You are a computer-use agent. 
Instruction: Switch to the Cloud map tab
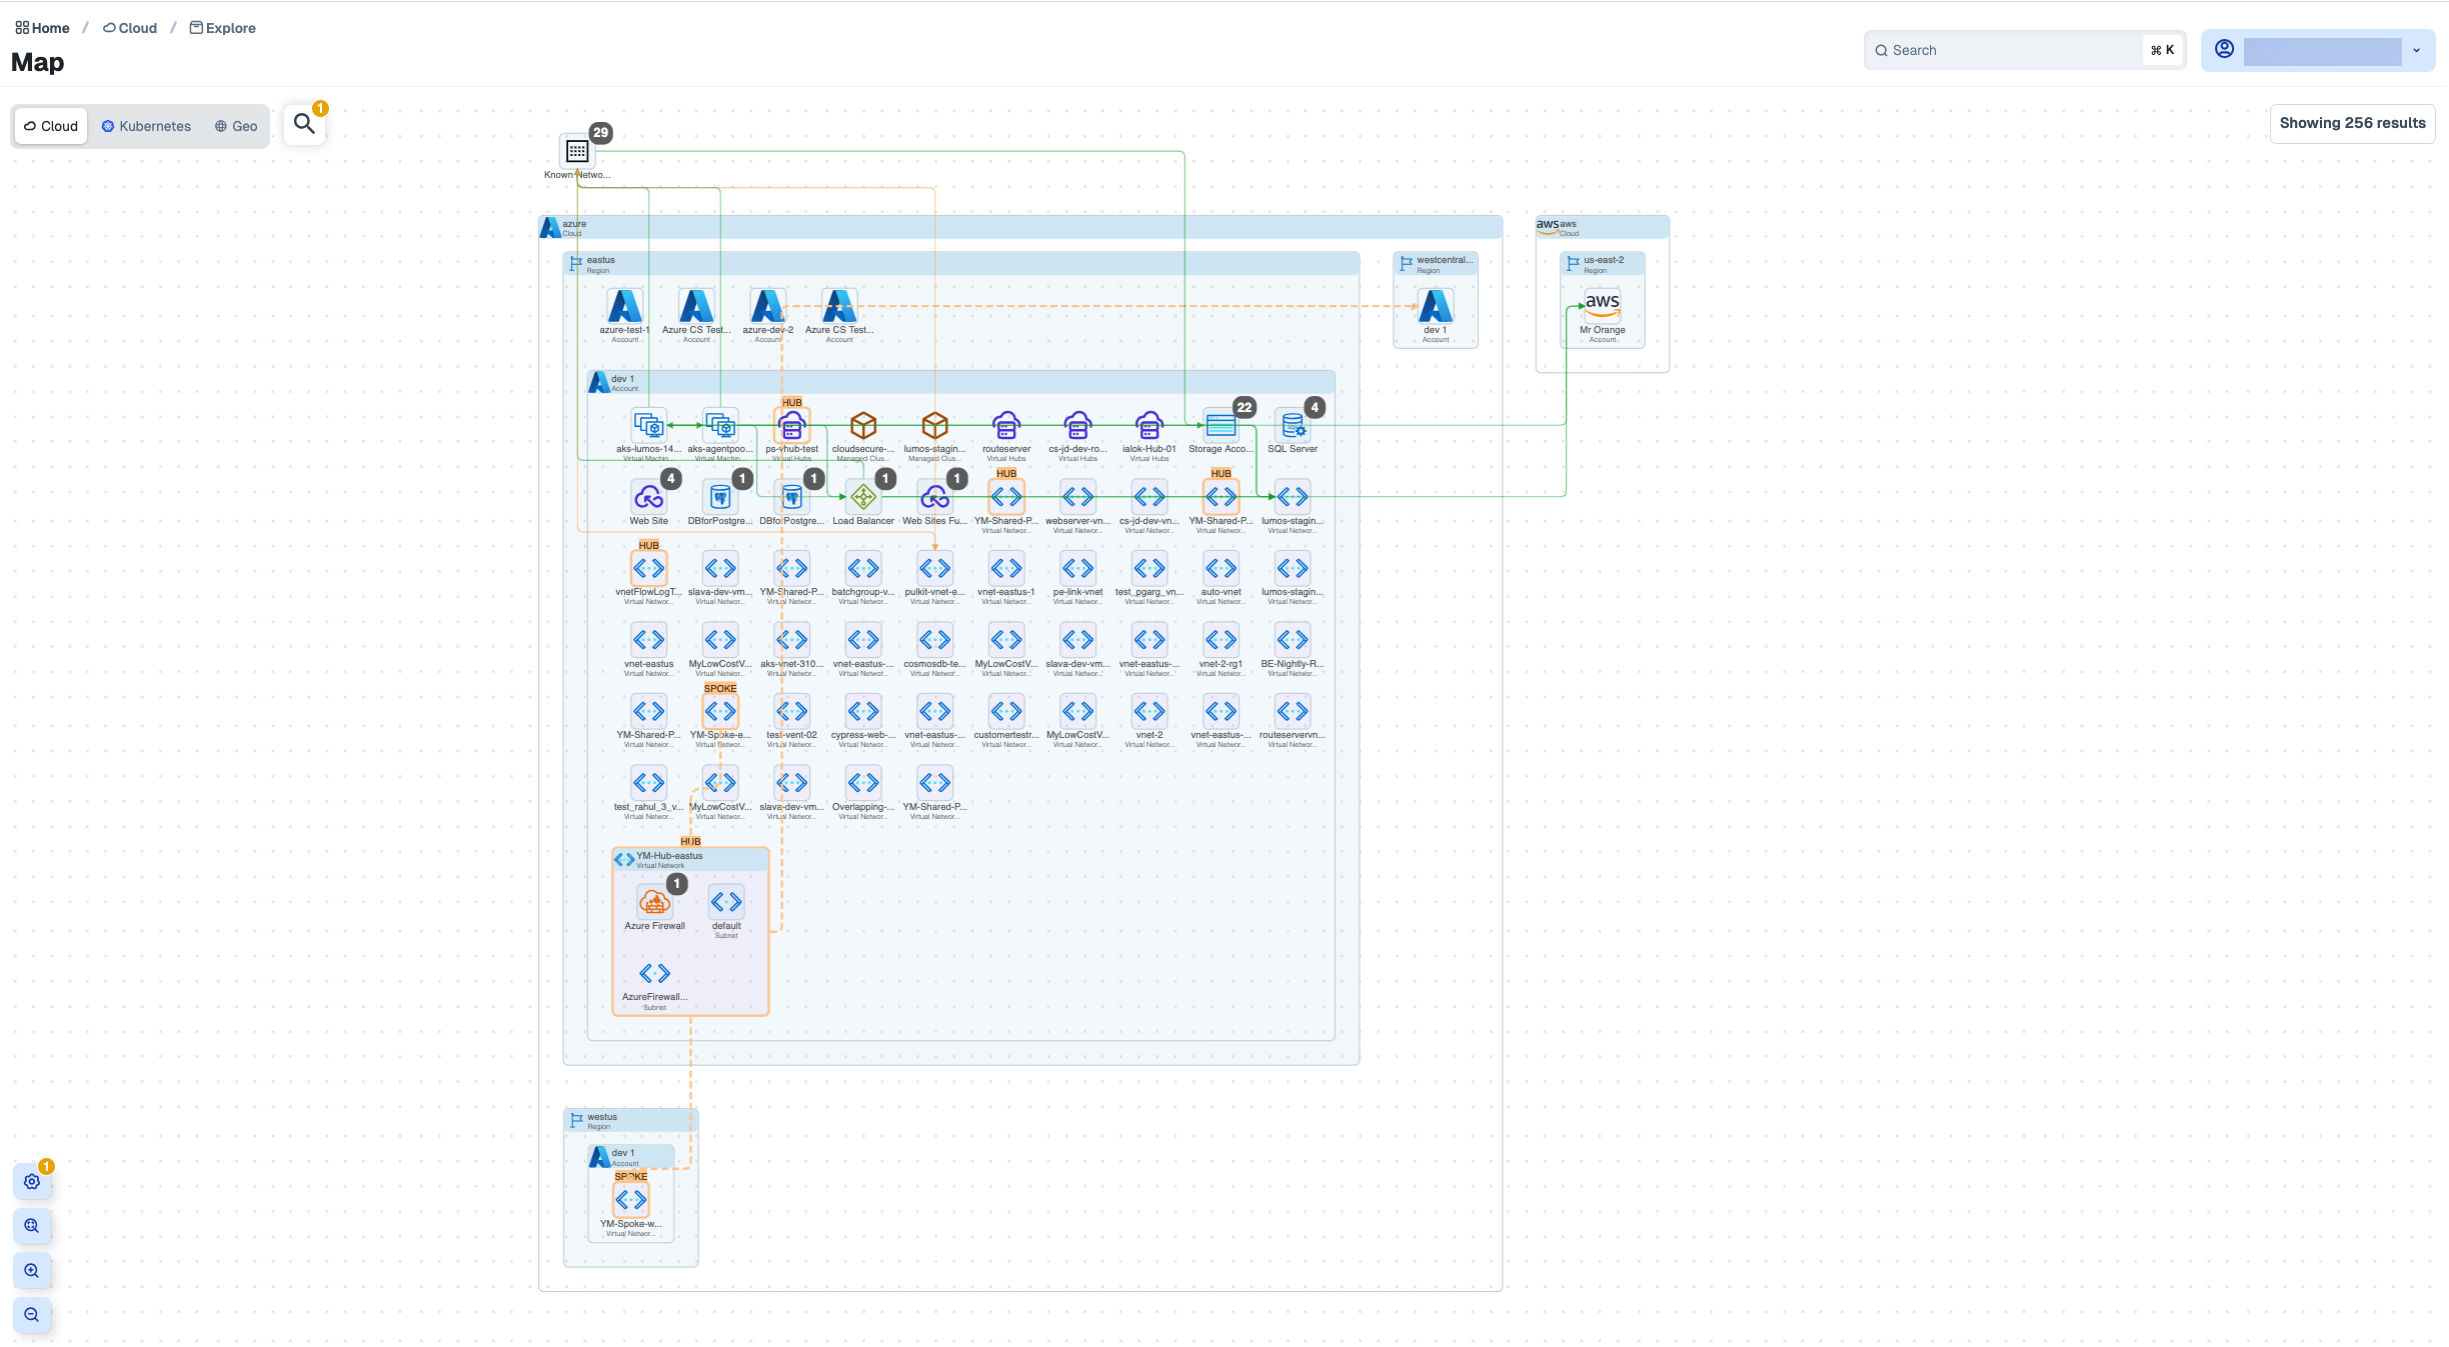(51, 126)
